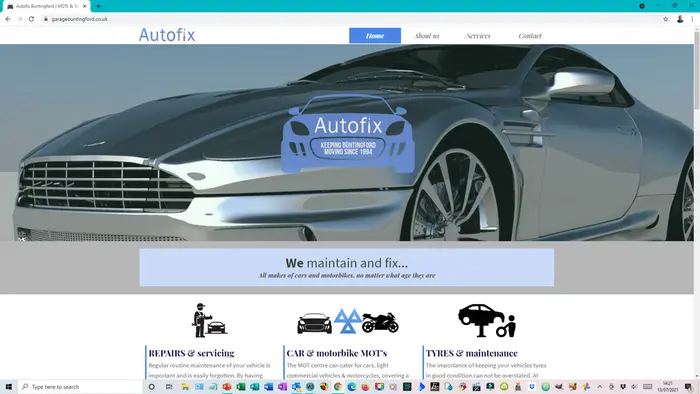Click the blue Autofix car badge on the hero image
This screenshot has width=700, height=394.
click(348, 133)
